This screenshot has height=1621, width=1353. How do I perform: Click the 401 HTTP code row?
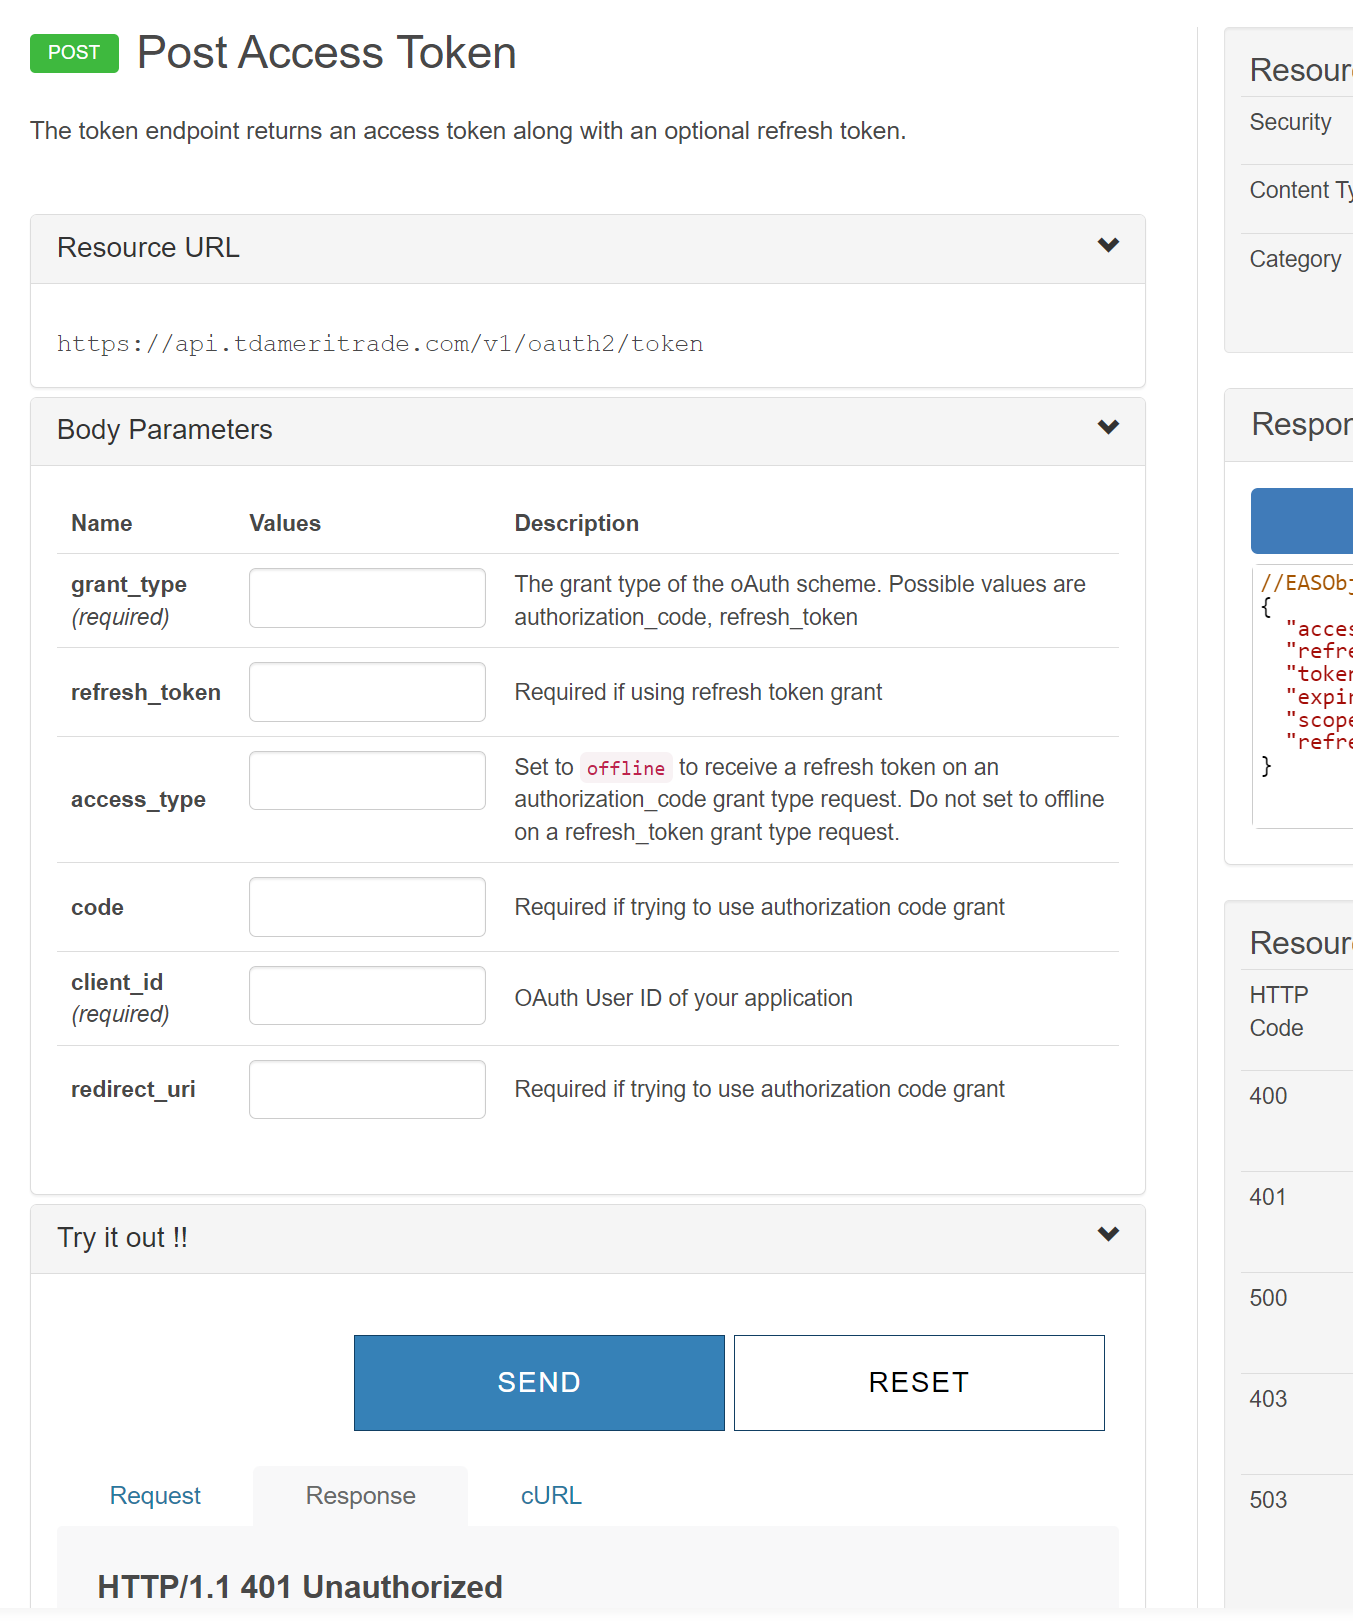(1296, 1222)
